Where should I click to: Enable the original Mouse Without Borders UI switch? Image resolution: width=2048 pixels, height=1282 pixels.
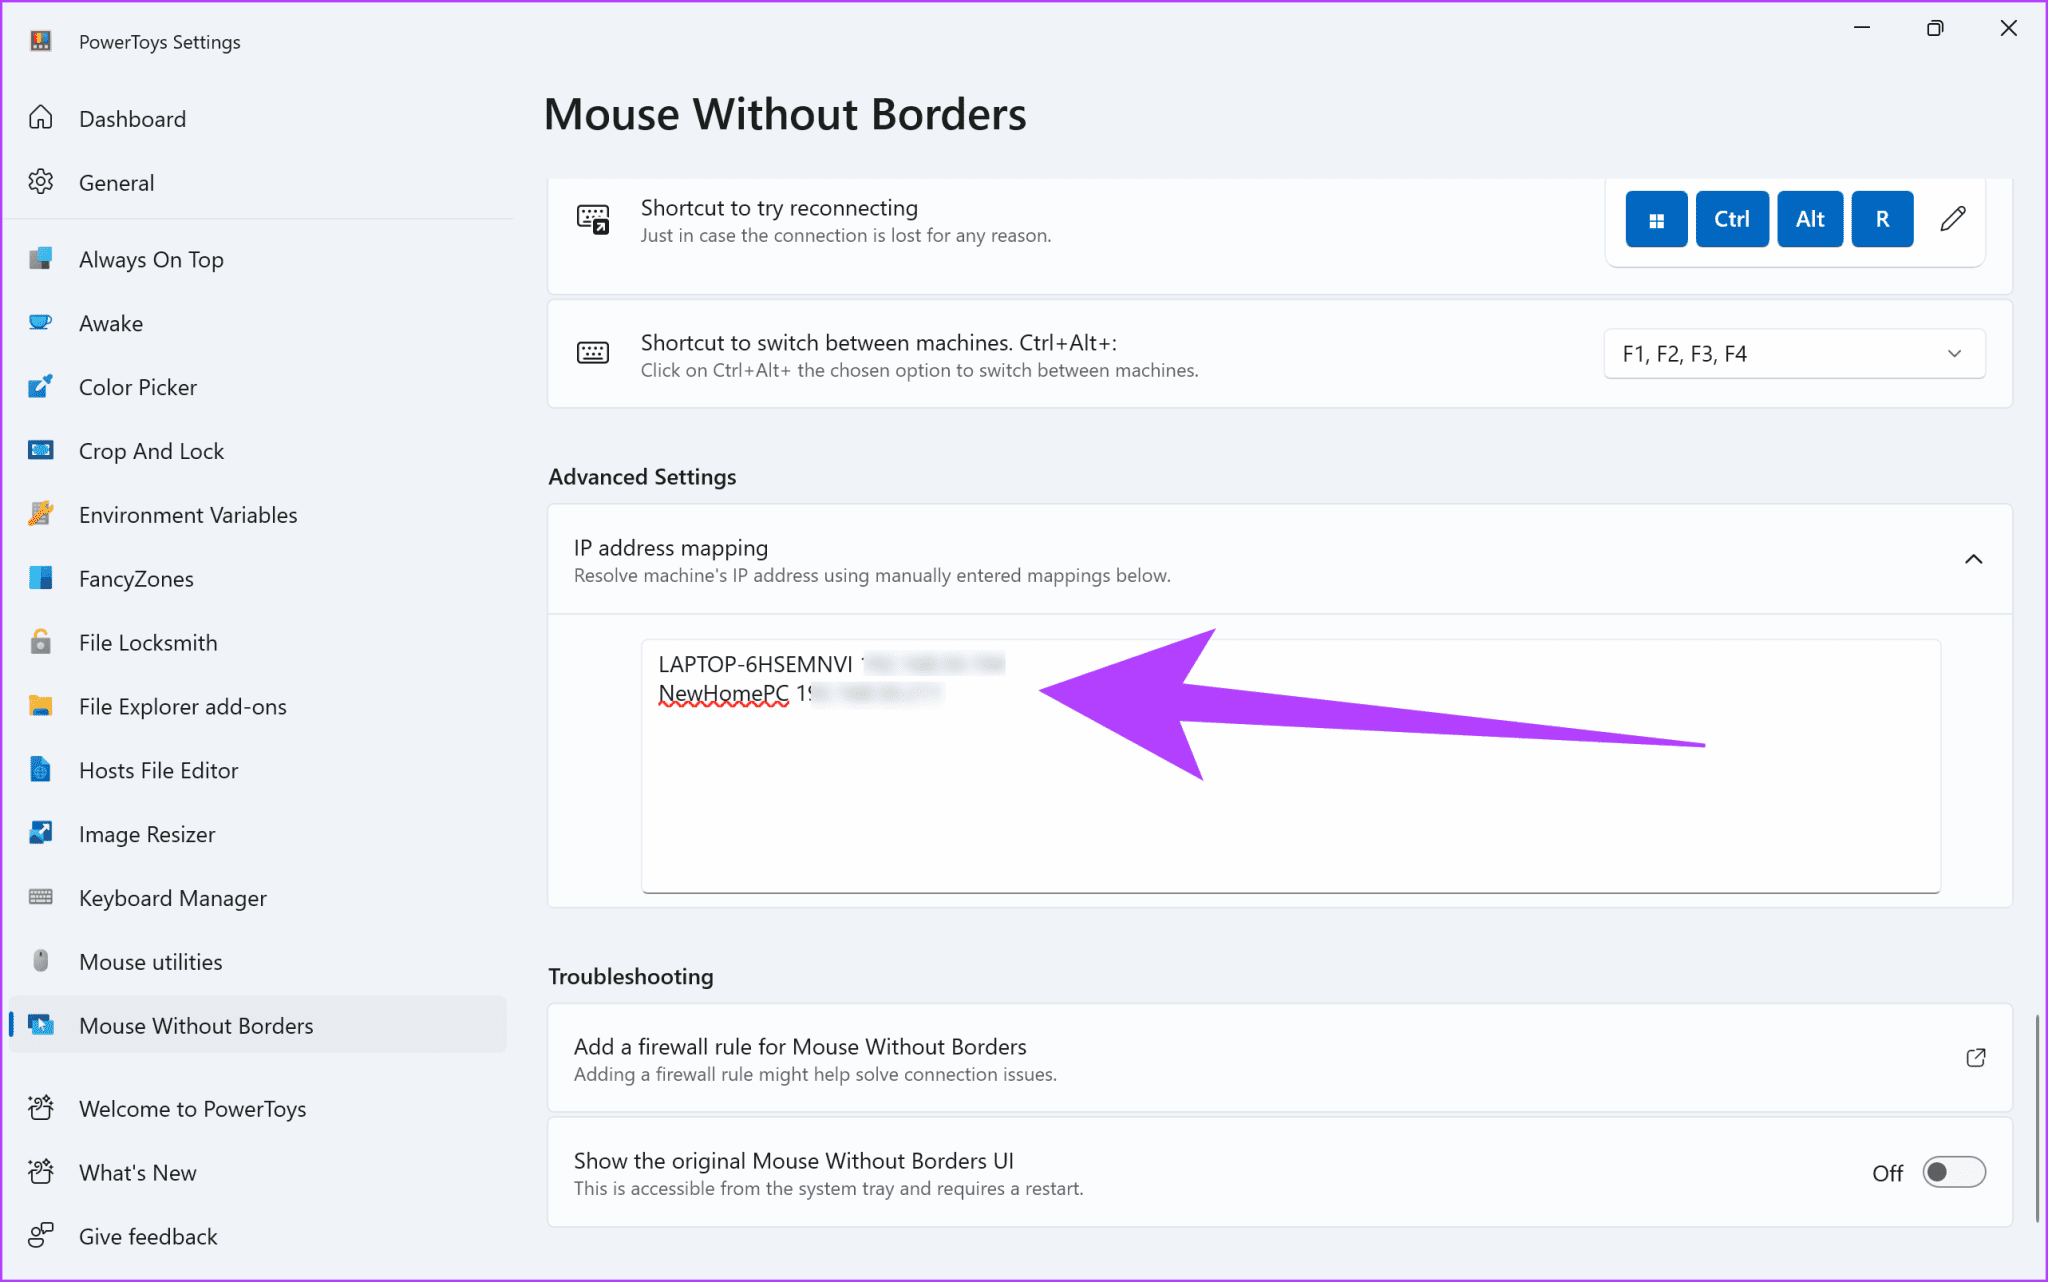pos(1953,1172)
